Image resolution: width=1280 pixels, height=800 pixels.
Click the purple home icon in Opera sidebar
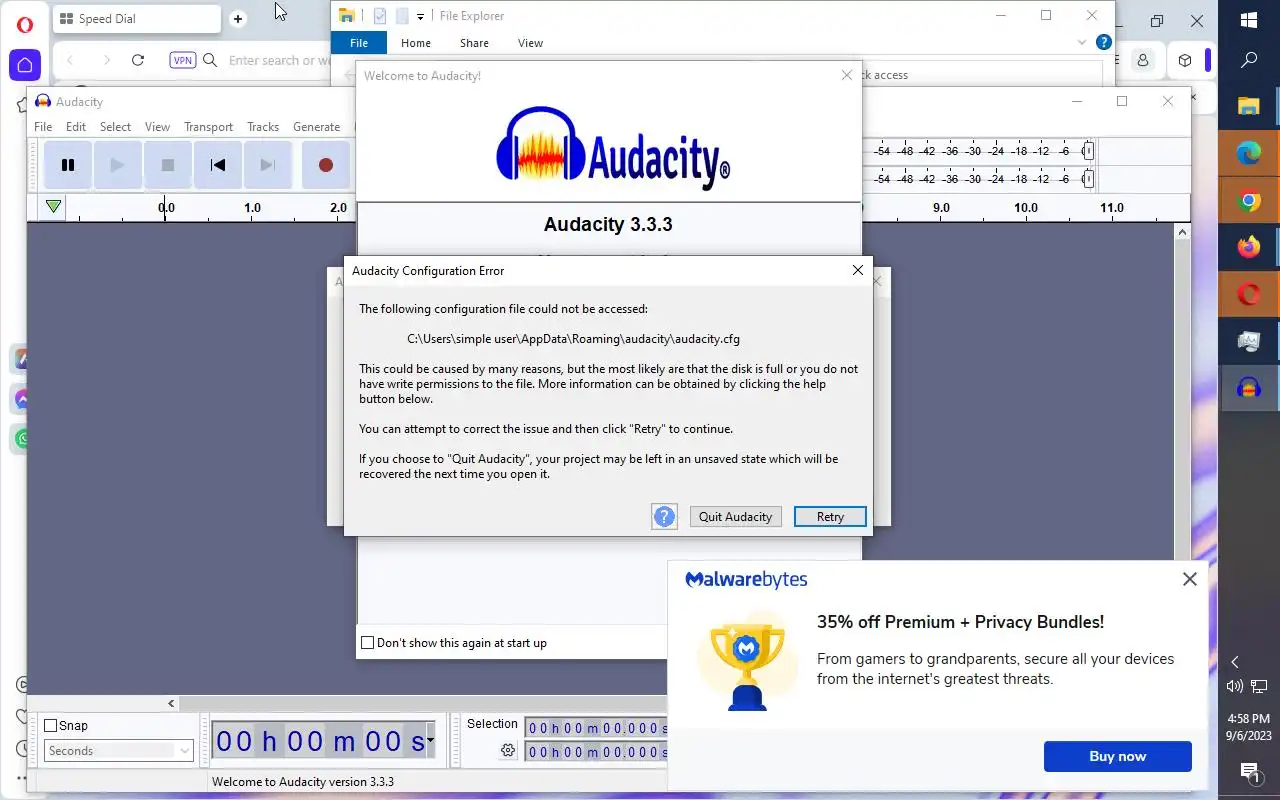coord(25,65)
